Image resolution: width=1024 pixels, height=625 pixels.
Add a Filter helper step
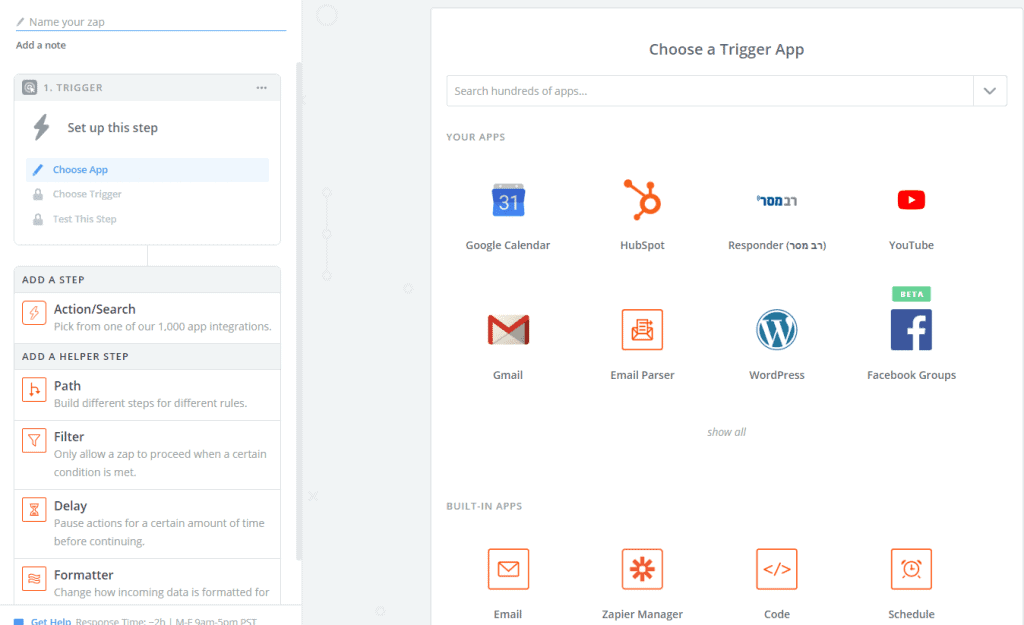pos(148,455)
